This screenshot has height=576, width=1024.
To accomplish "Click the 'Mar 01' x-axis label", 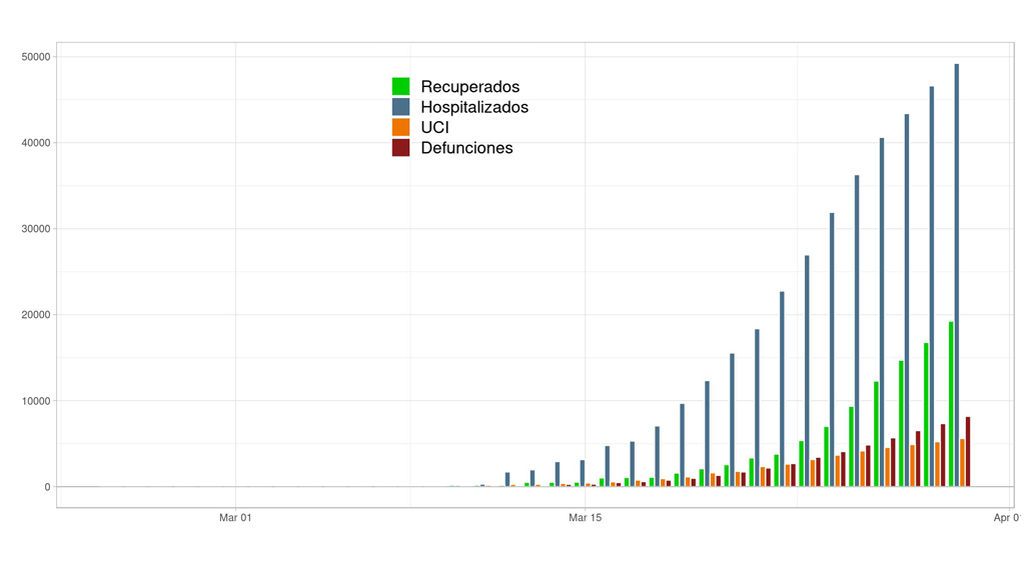I will tap(235, 518).
